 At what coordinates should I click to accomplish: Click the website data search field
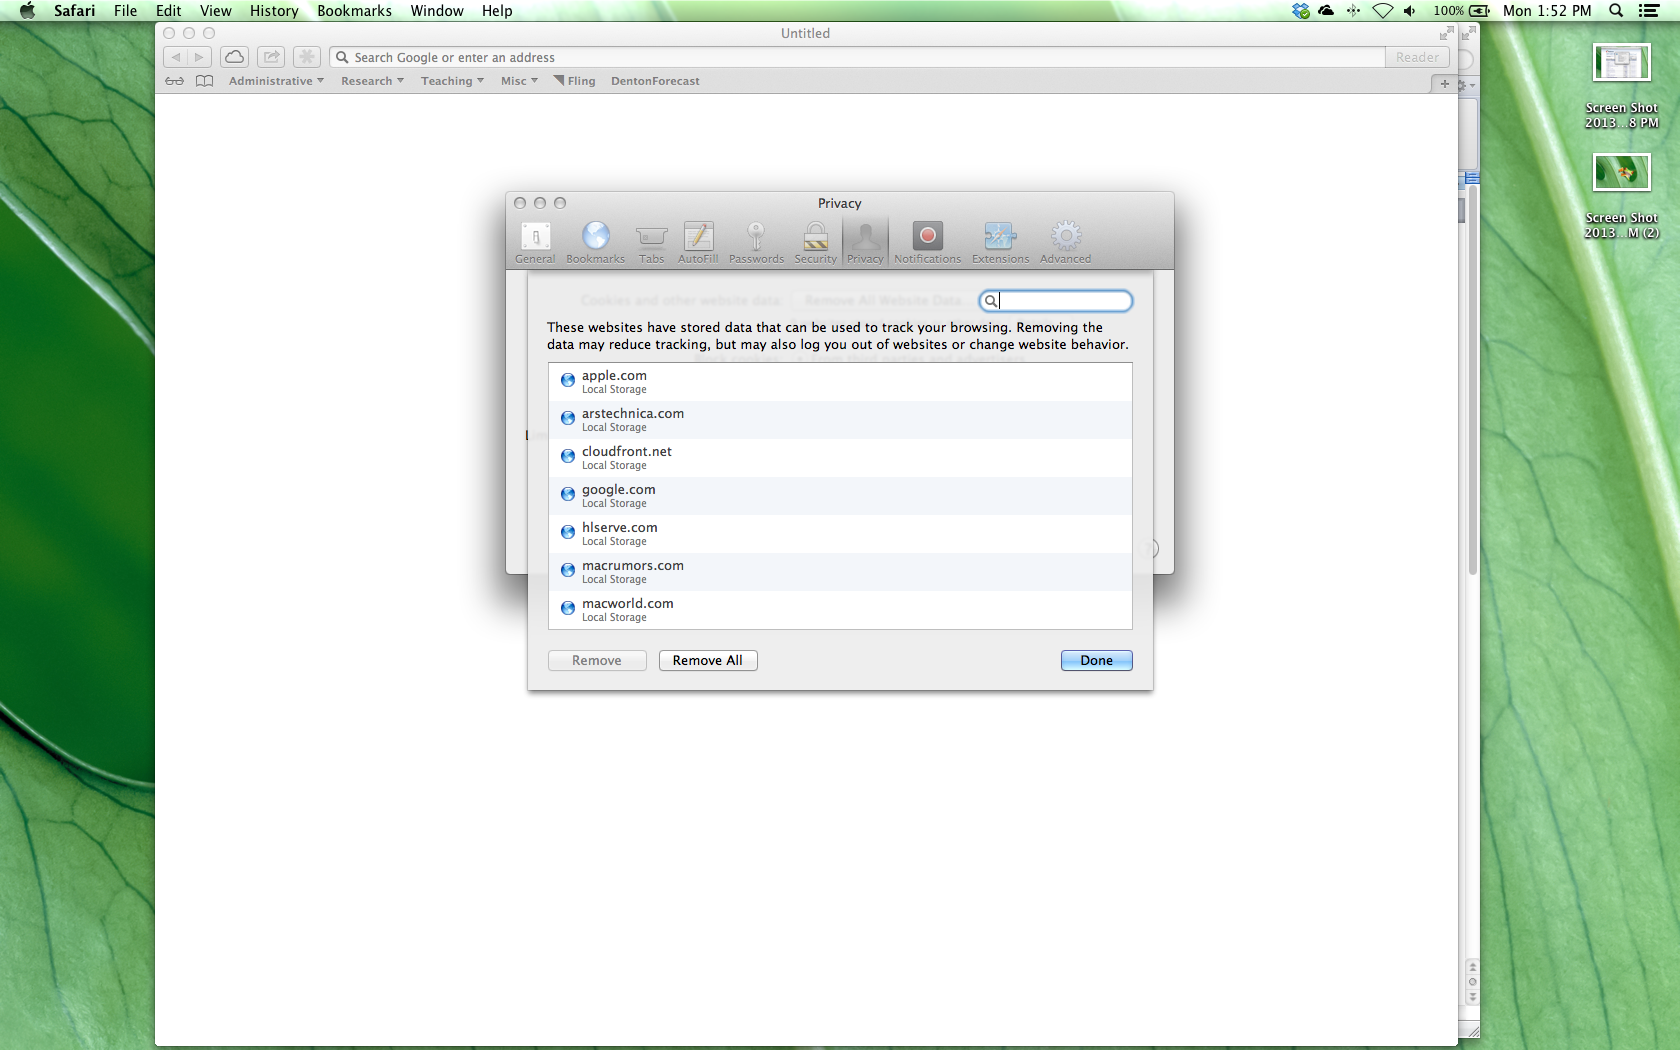(x=1056, y=301)
